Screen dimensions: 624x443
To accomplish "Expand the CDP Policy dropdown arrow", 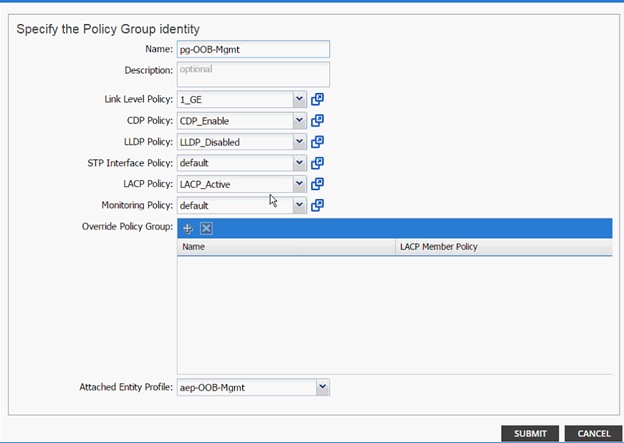I will click(x=299, y=121).
